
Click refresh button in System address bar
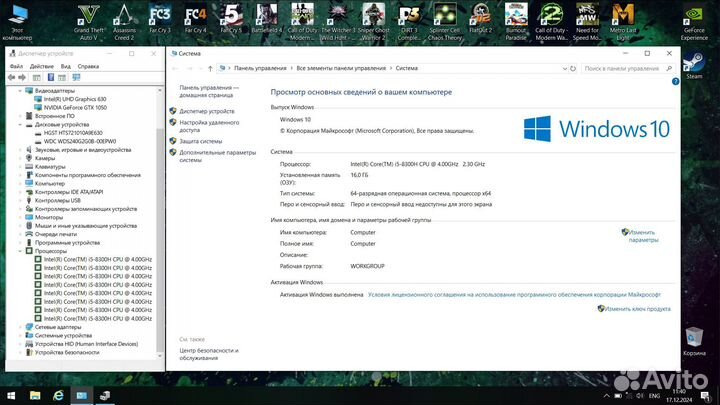573,68
